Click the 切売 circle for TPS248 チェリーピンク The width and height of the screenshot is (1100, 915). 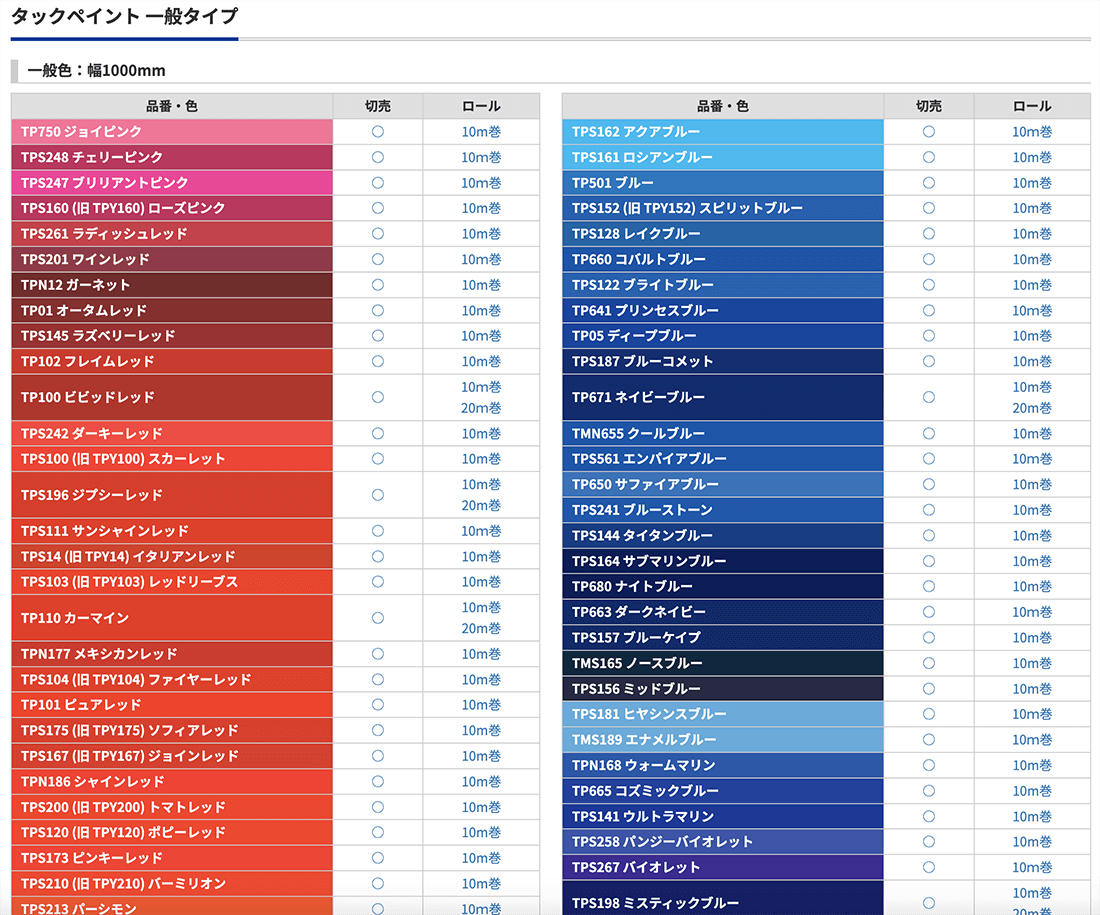(378, 157)
